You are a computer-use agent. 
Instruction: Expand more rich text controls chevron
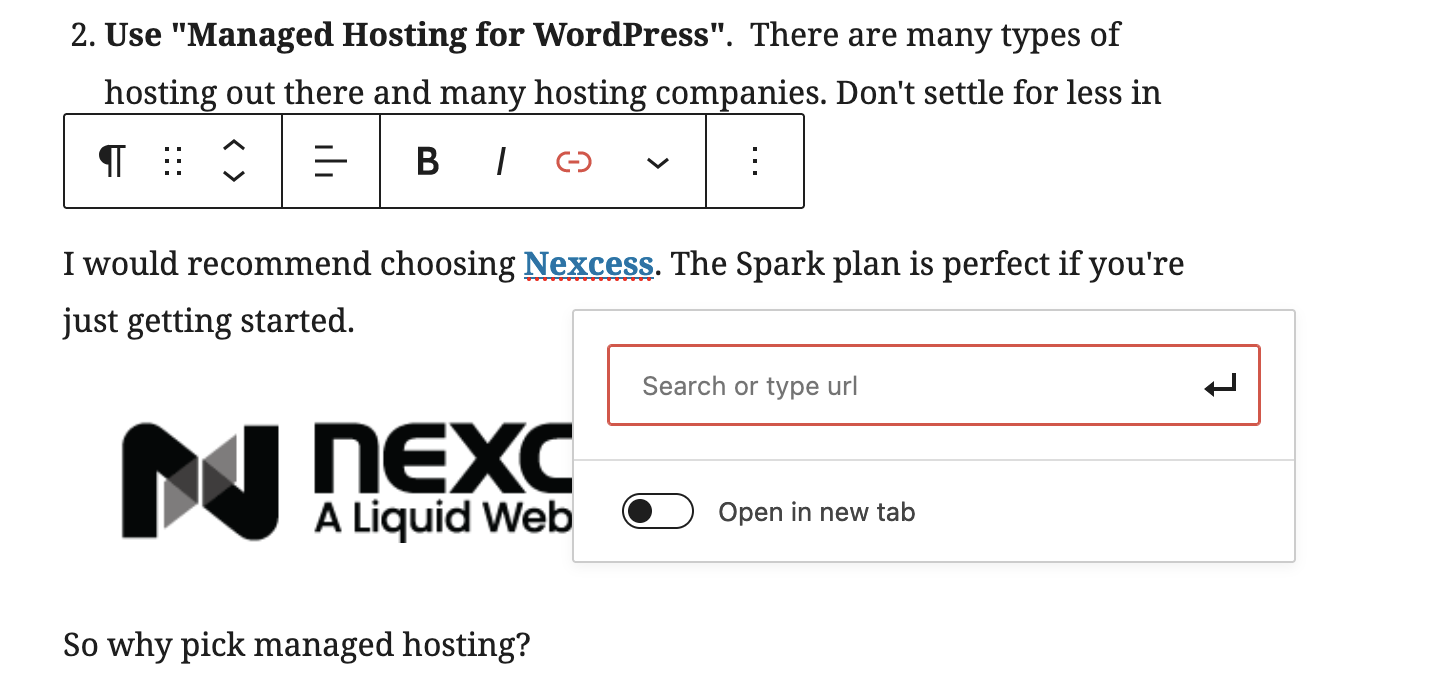click(x=657, y=162)
